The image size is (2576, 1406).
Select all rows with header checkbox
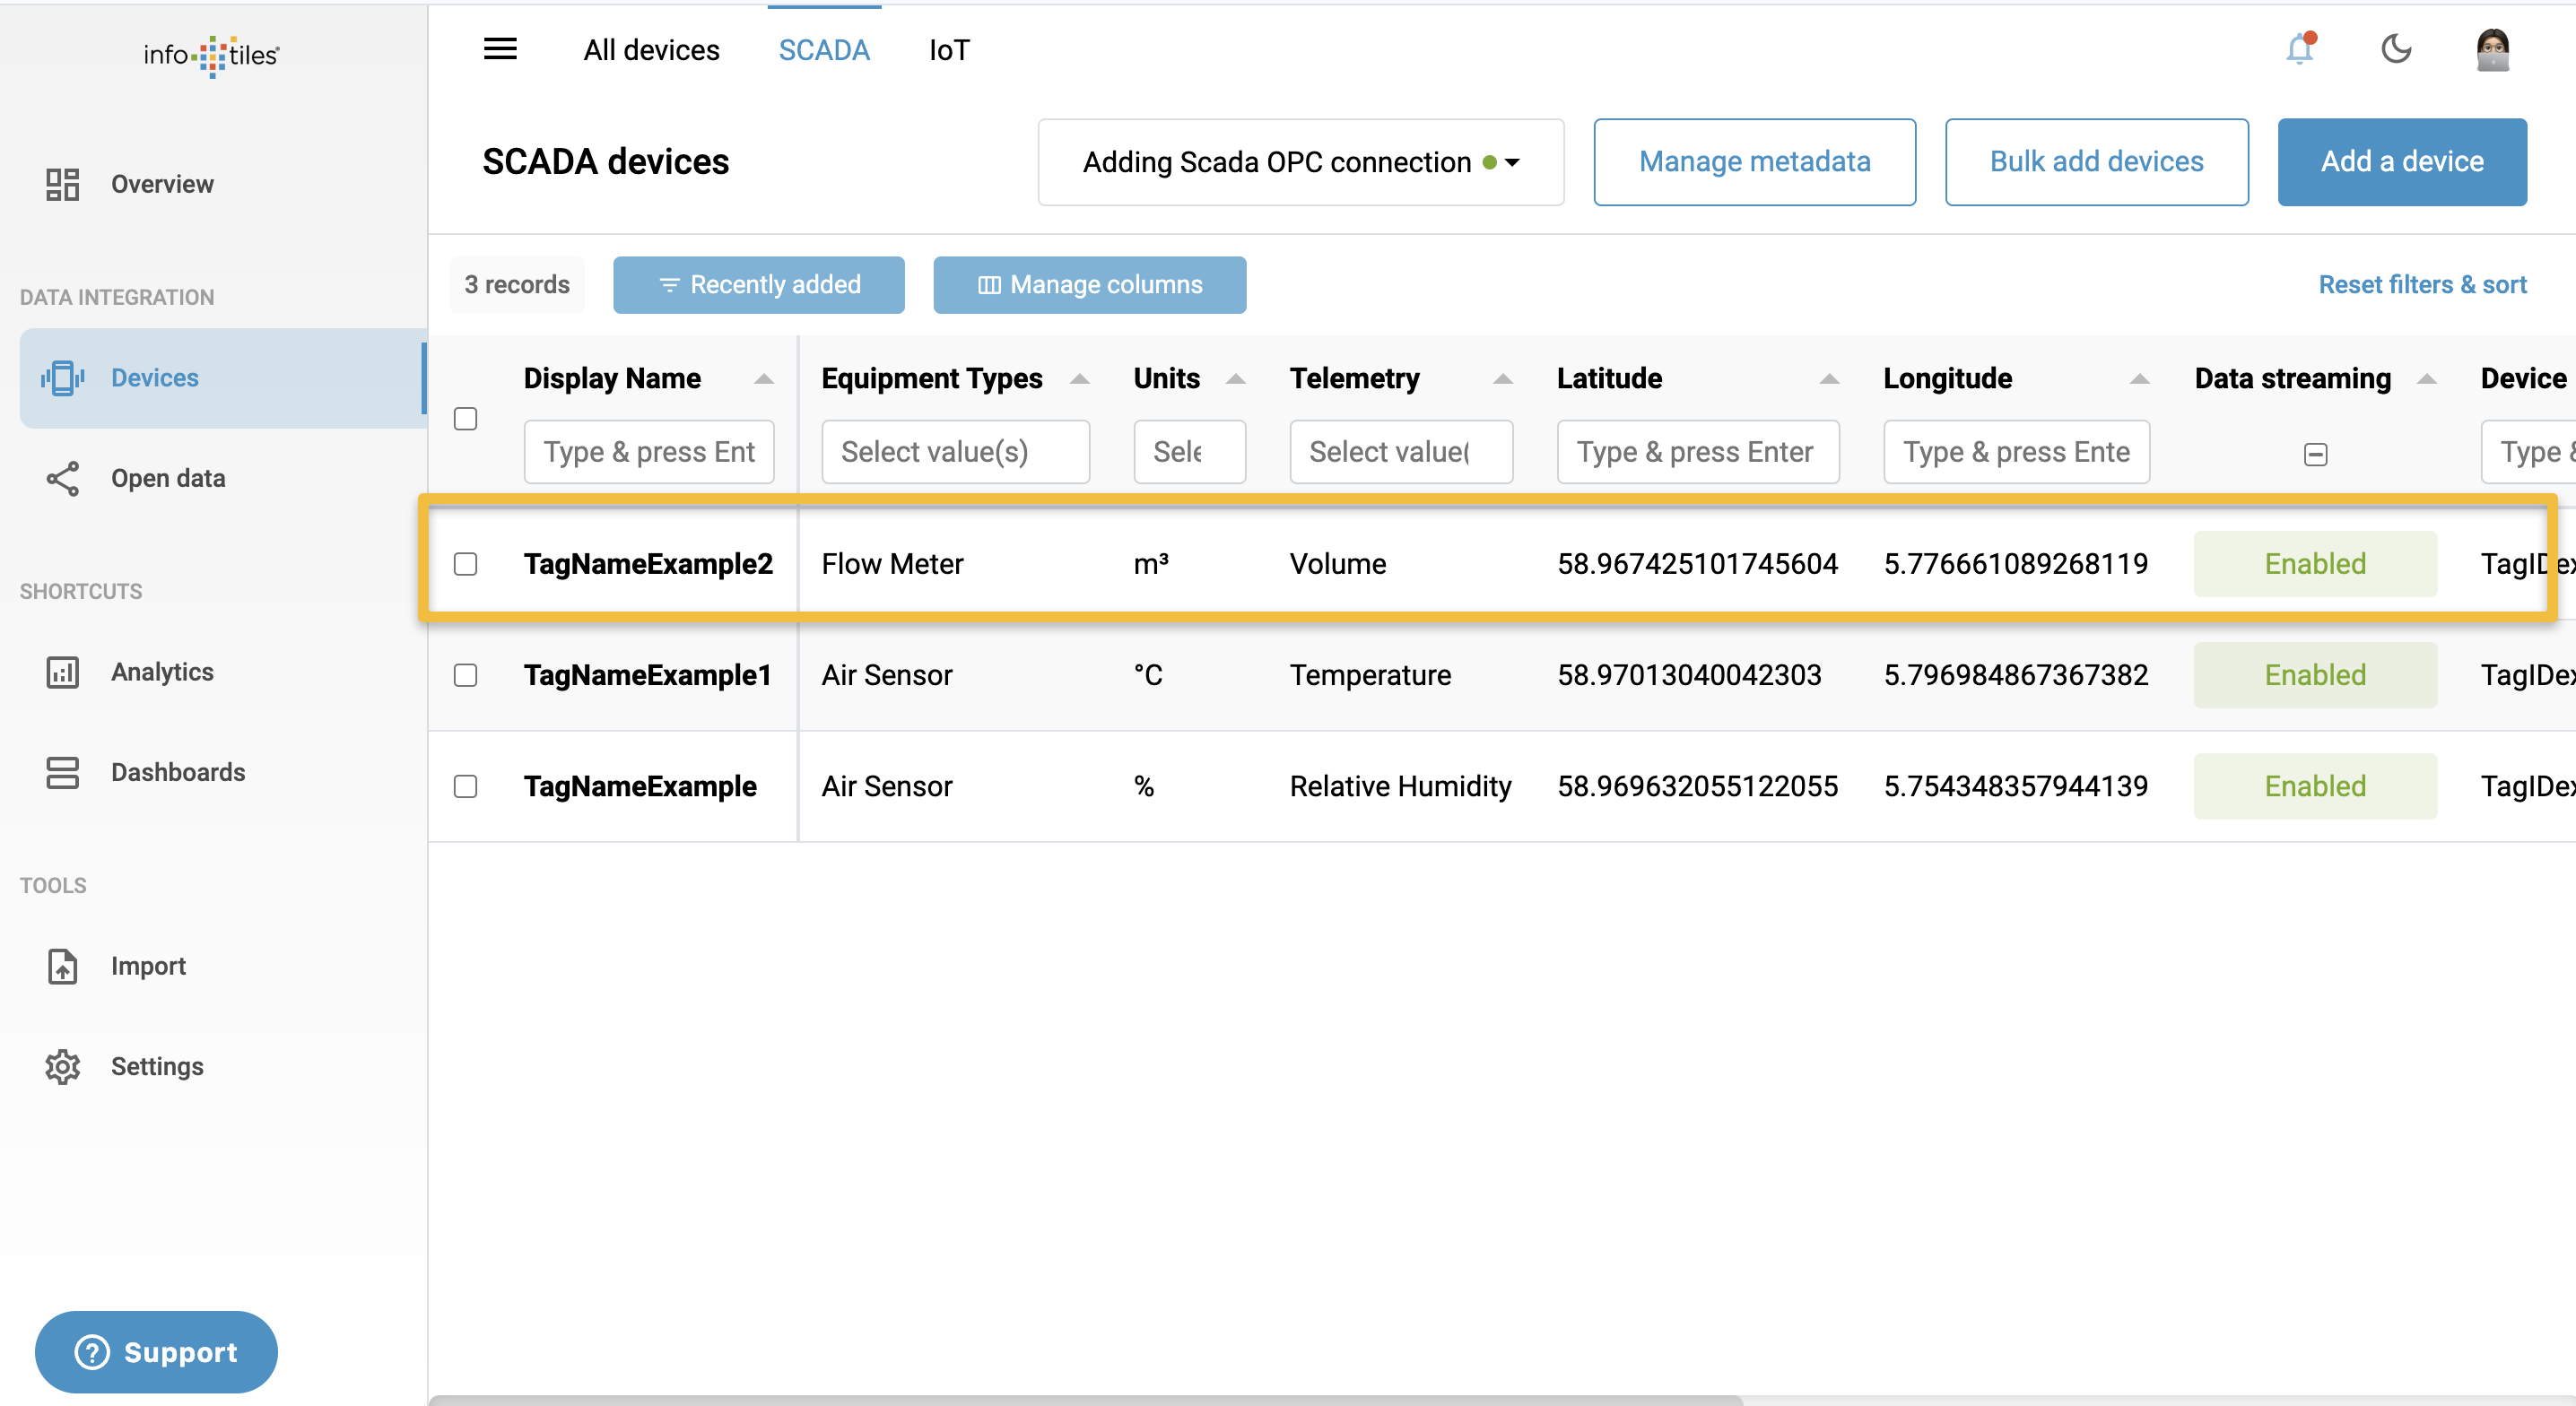pos(465,418)
